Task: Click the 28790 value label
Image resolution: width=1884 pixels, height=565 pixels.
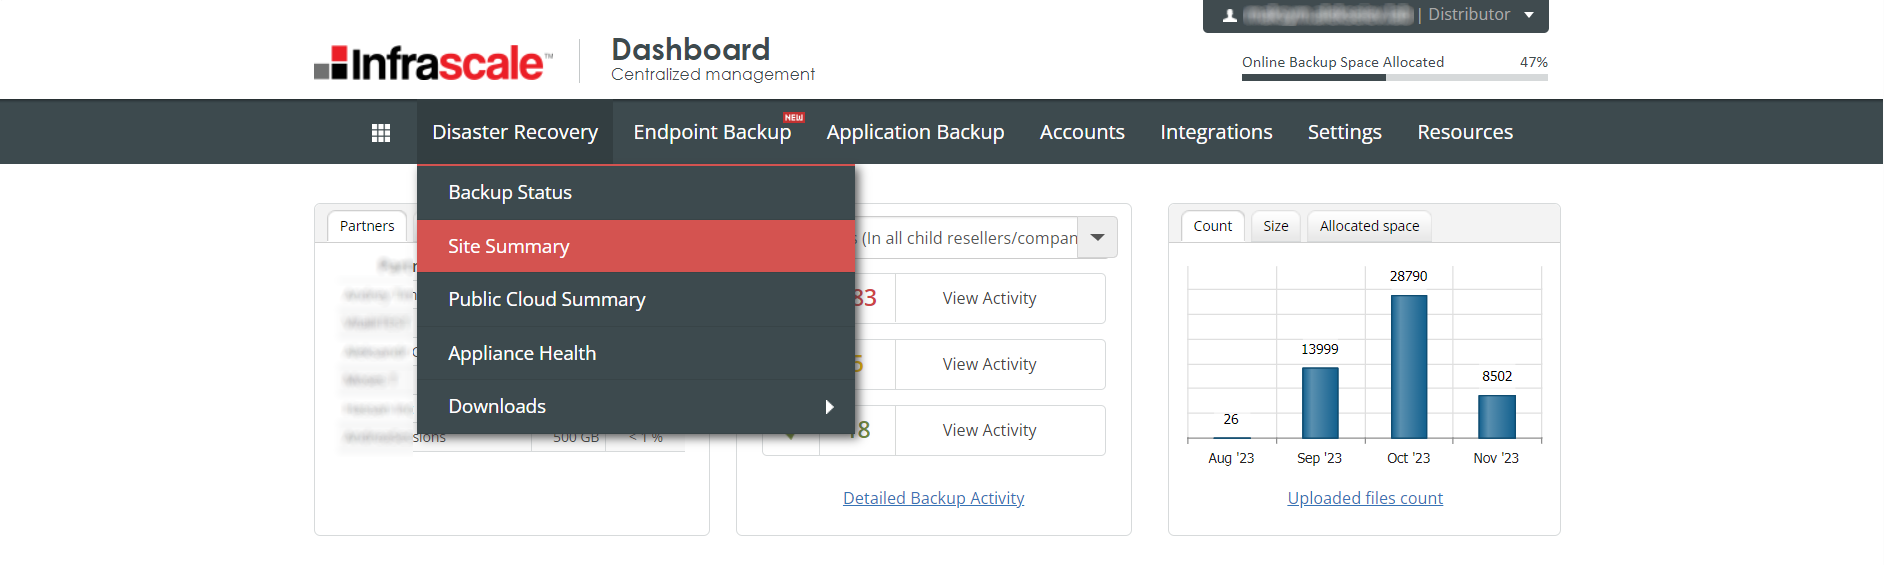Action: point(1408,276)
